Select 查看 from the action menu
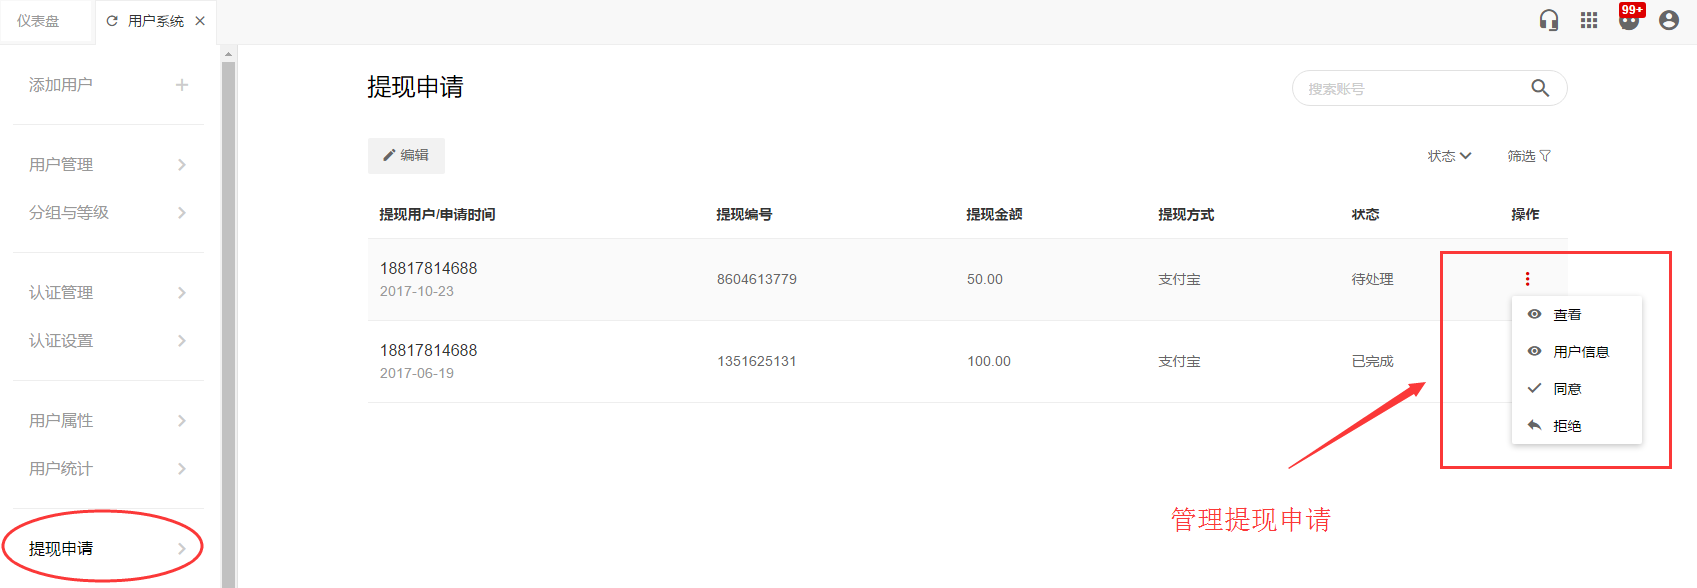Screen dimensions: 1697x588 tap(1567, 315)
